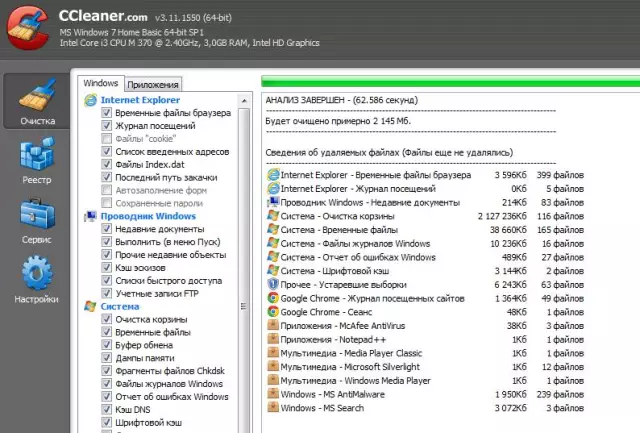Click box icon of MS AntiMalware result
The image size is (640, 433).
click(273, 394)
